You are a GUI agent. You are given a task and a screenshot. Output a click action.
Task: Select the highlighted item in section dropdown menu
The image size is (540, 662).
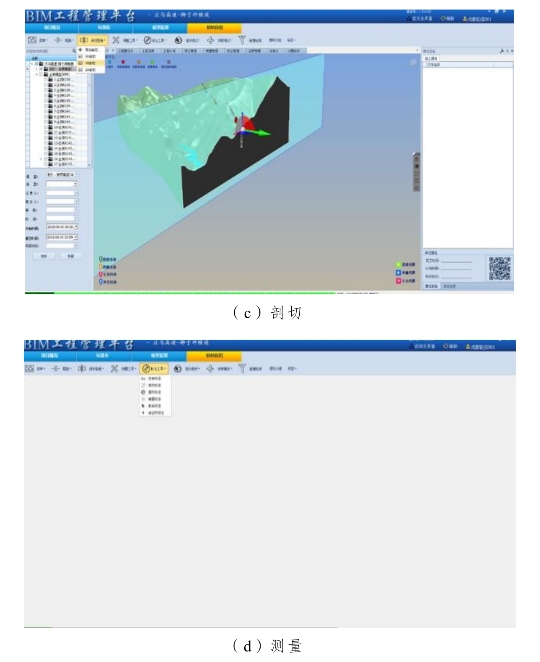(91, 63)
